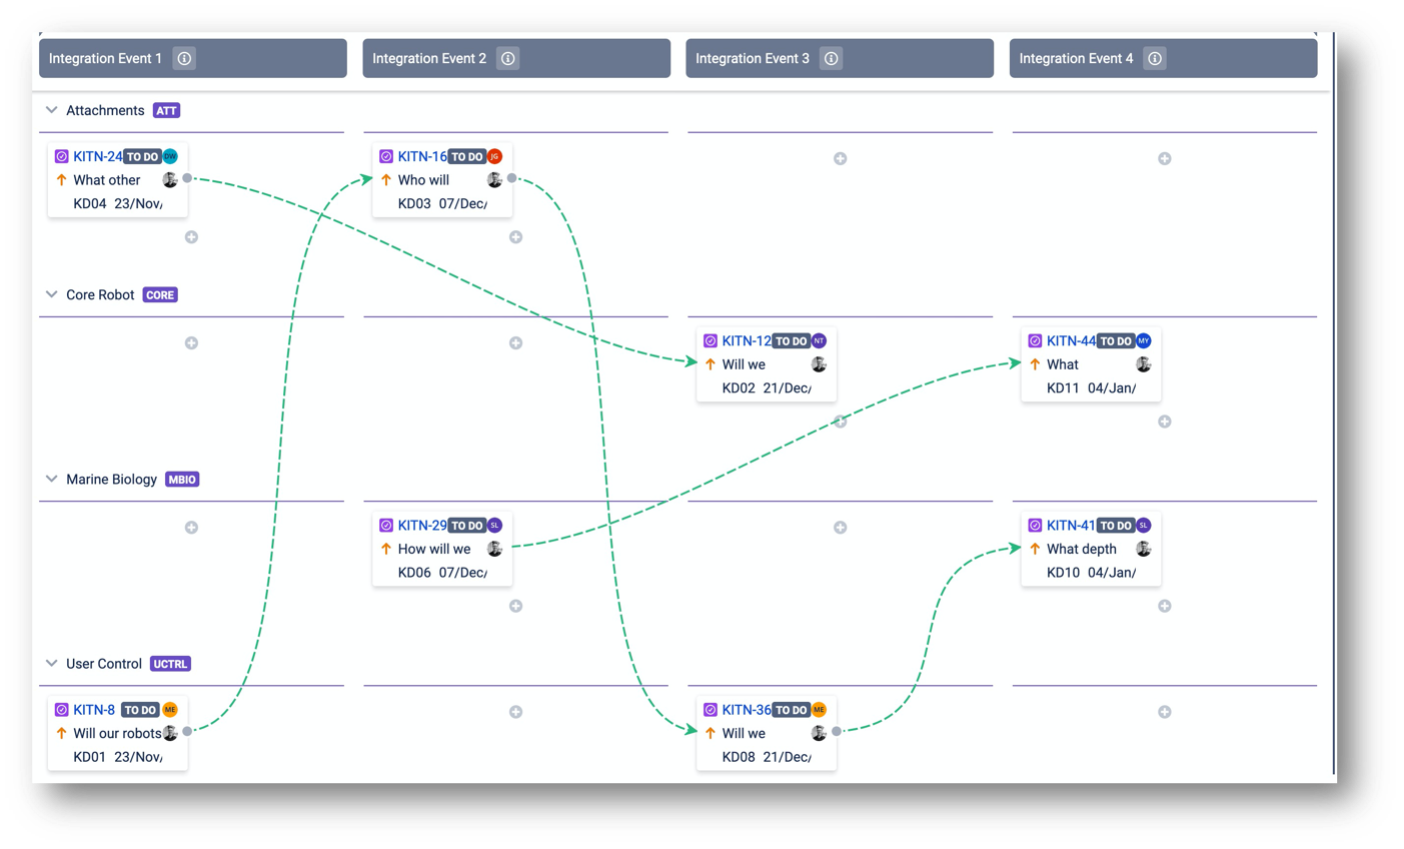
Task: Open the Integration Event 3 info icon
Action: coord(830,58)
